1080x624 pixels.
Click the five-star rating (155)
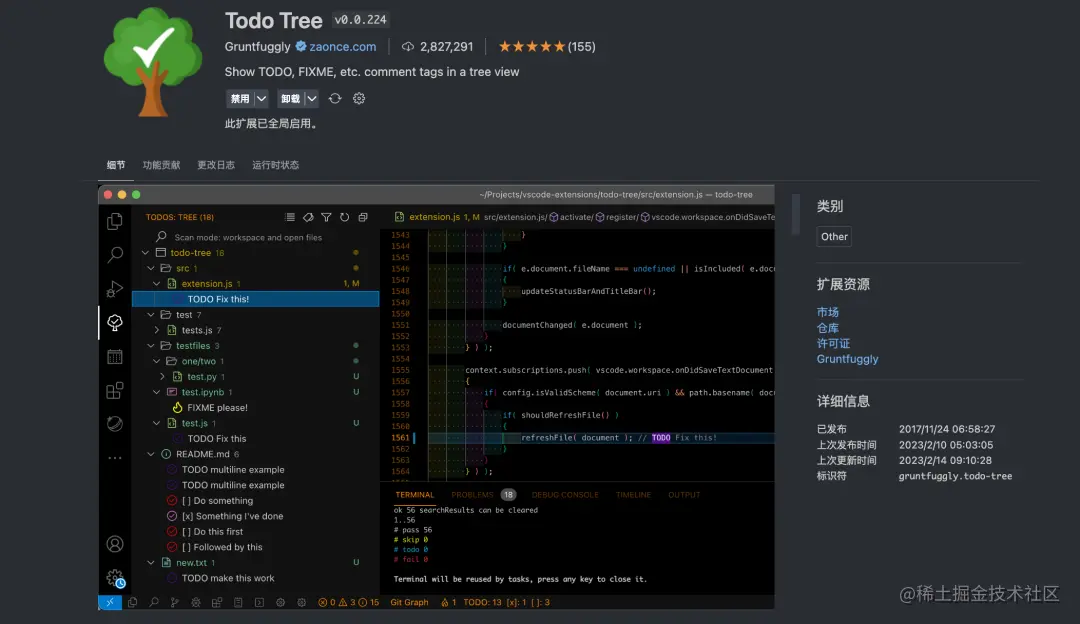coord(547,46)
